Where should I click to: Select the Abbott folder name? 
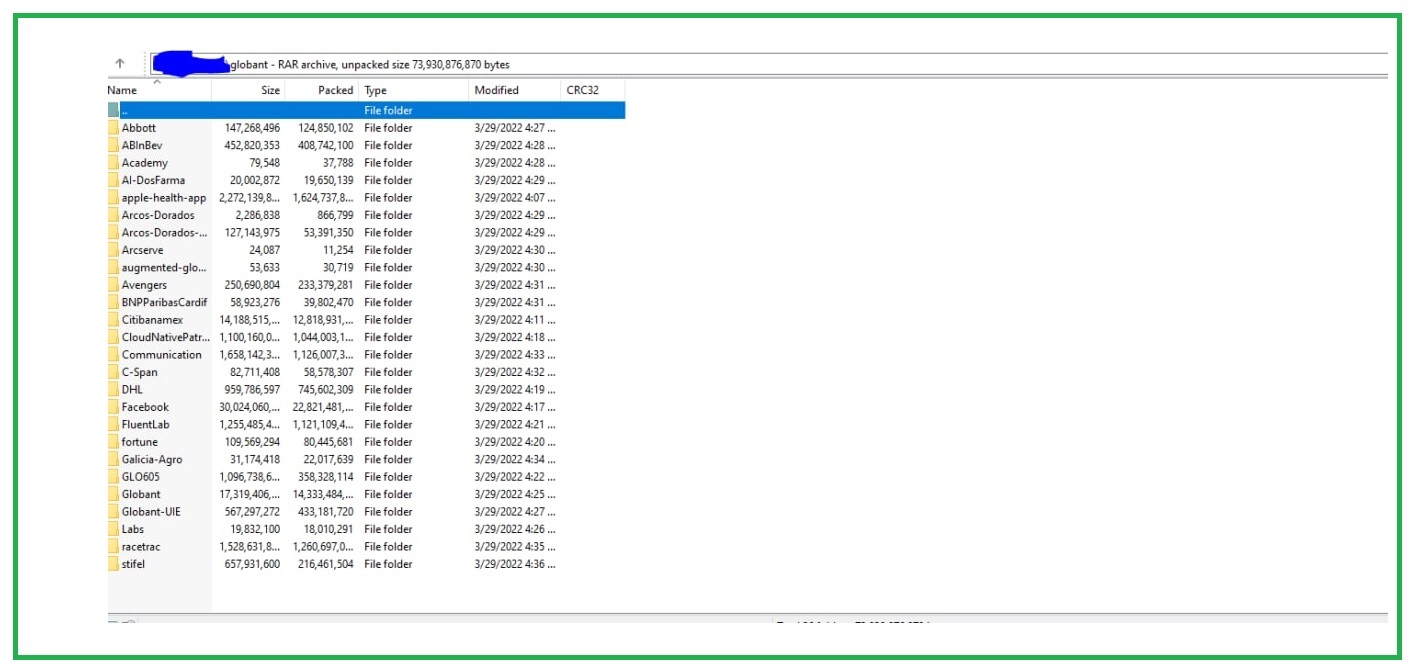[x=139, y=128]
